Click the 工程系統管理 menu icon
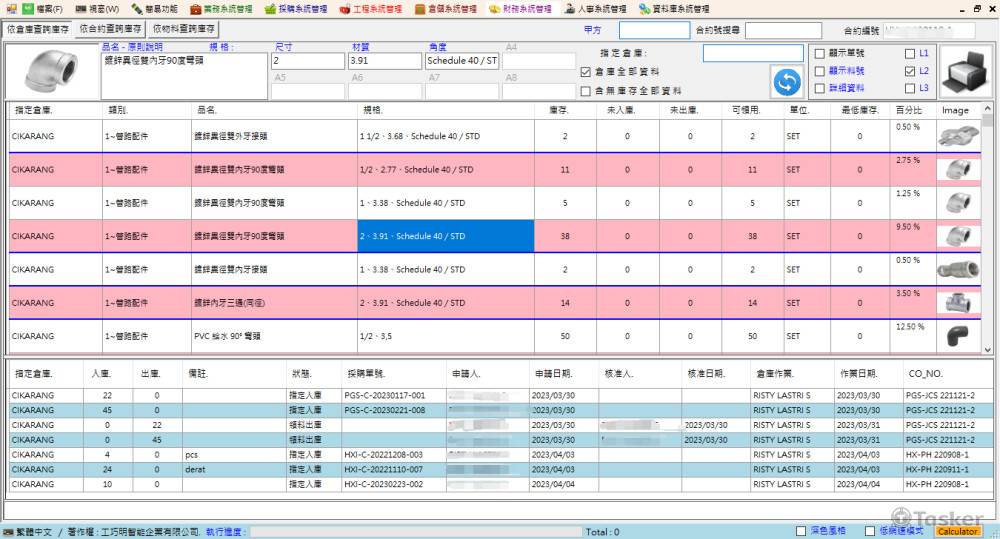1000x539 pixels. tap(346, 9)
